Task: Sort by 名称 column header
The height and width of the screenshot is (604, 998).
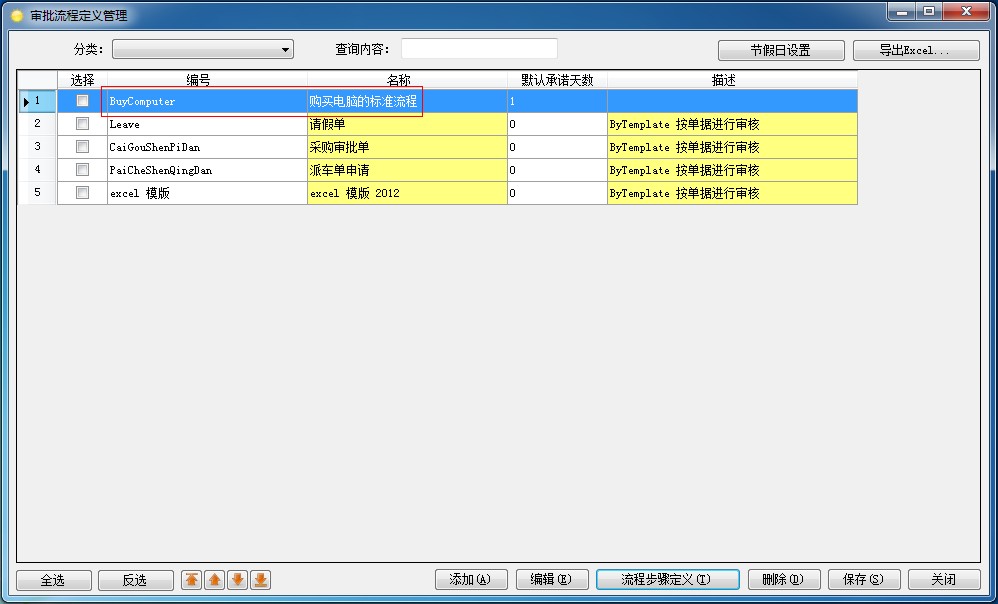Action: (407, 80)
